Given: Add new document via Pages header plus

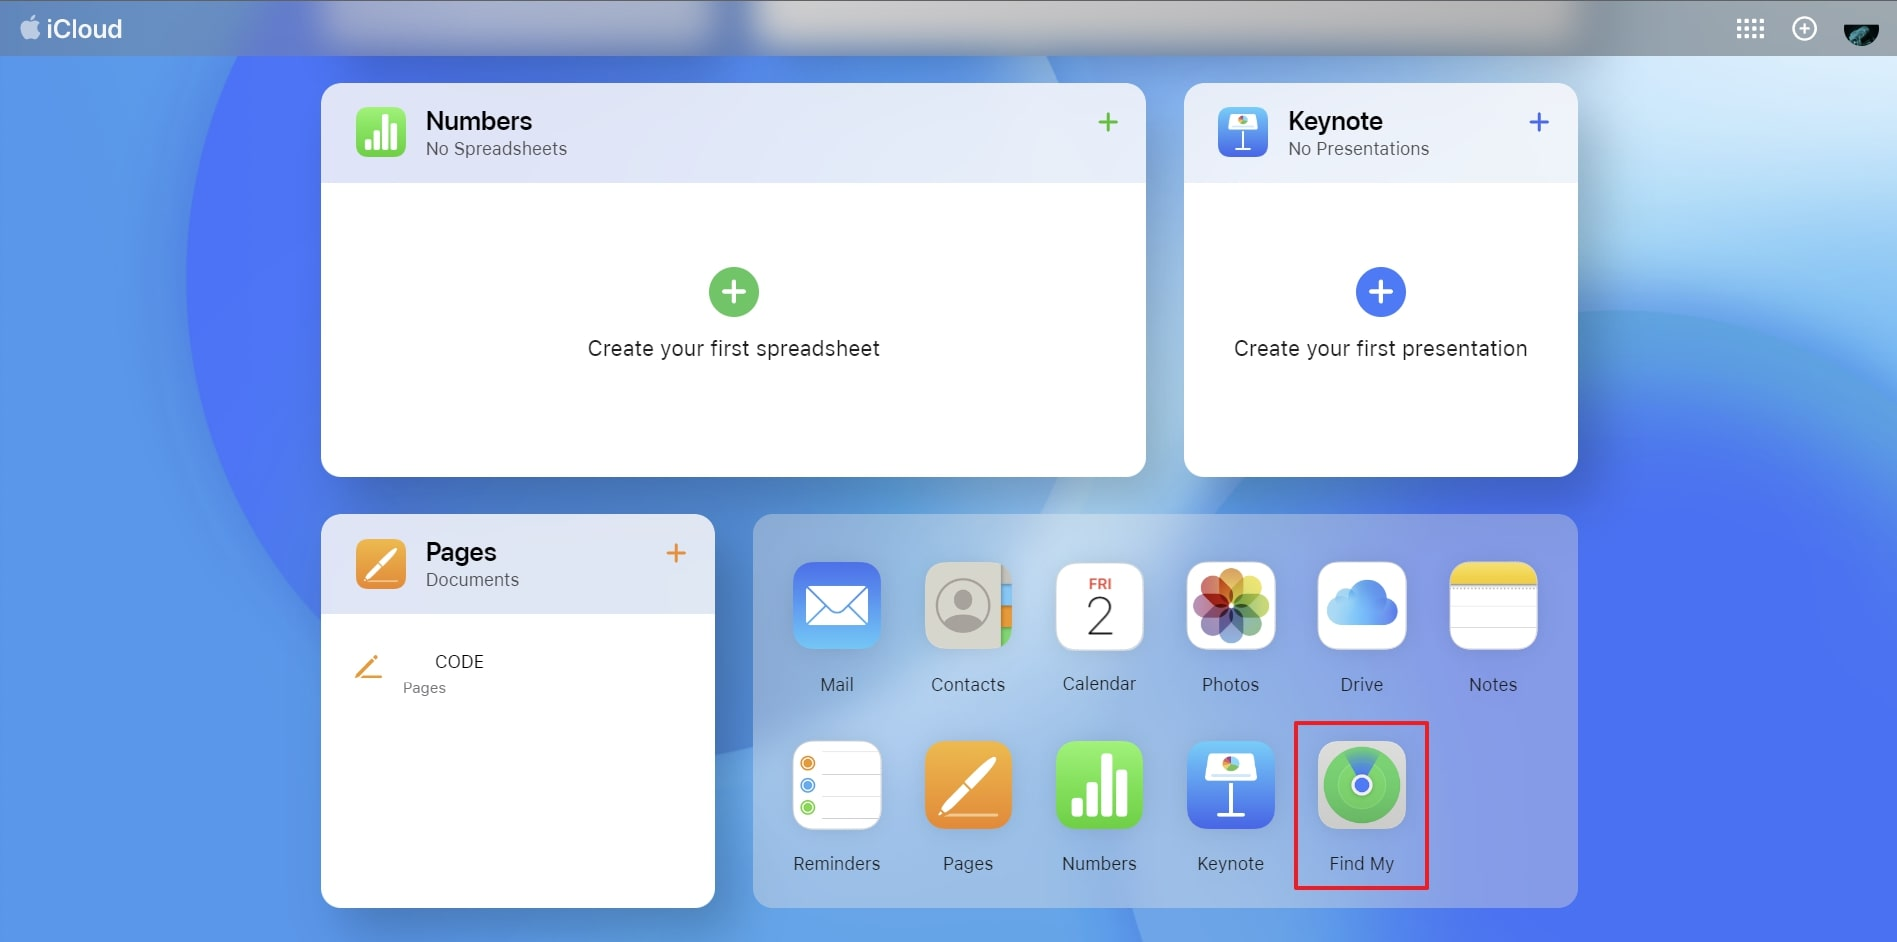Looking at the screenshot, I should pos(676,553).
